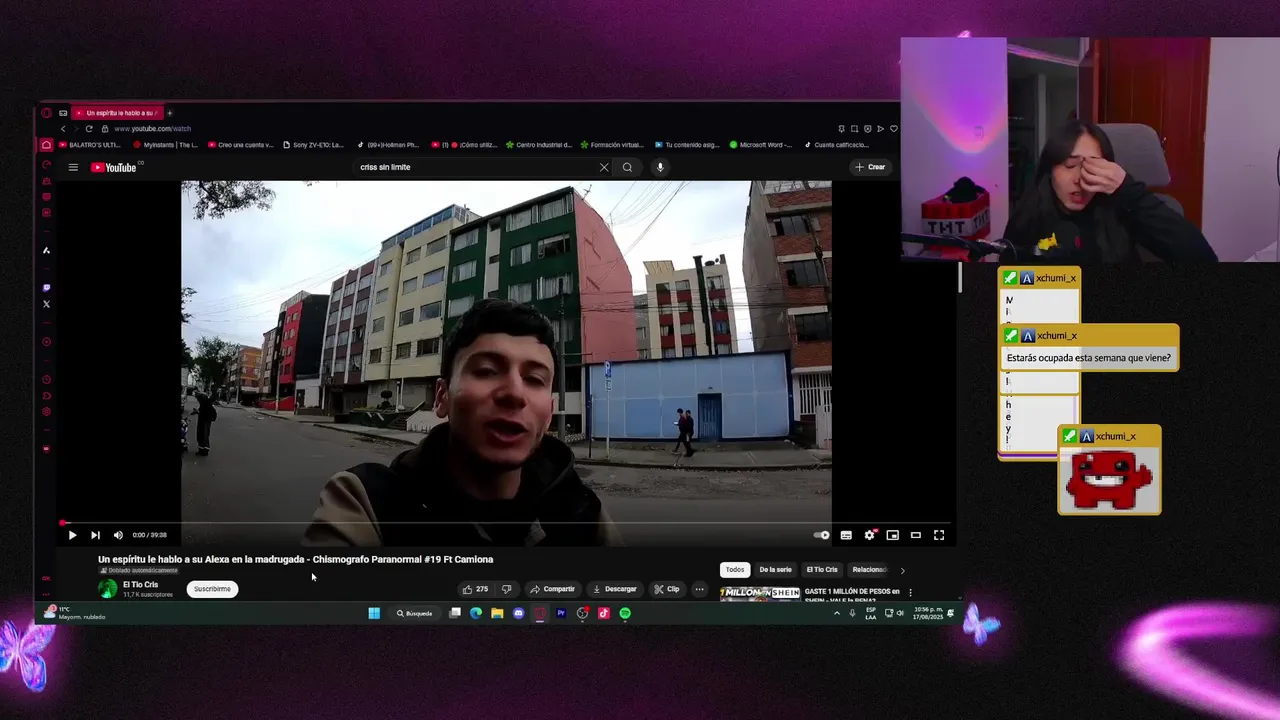Open weather widget on taskbar

coord(75,613)
